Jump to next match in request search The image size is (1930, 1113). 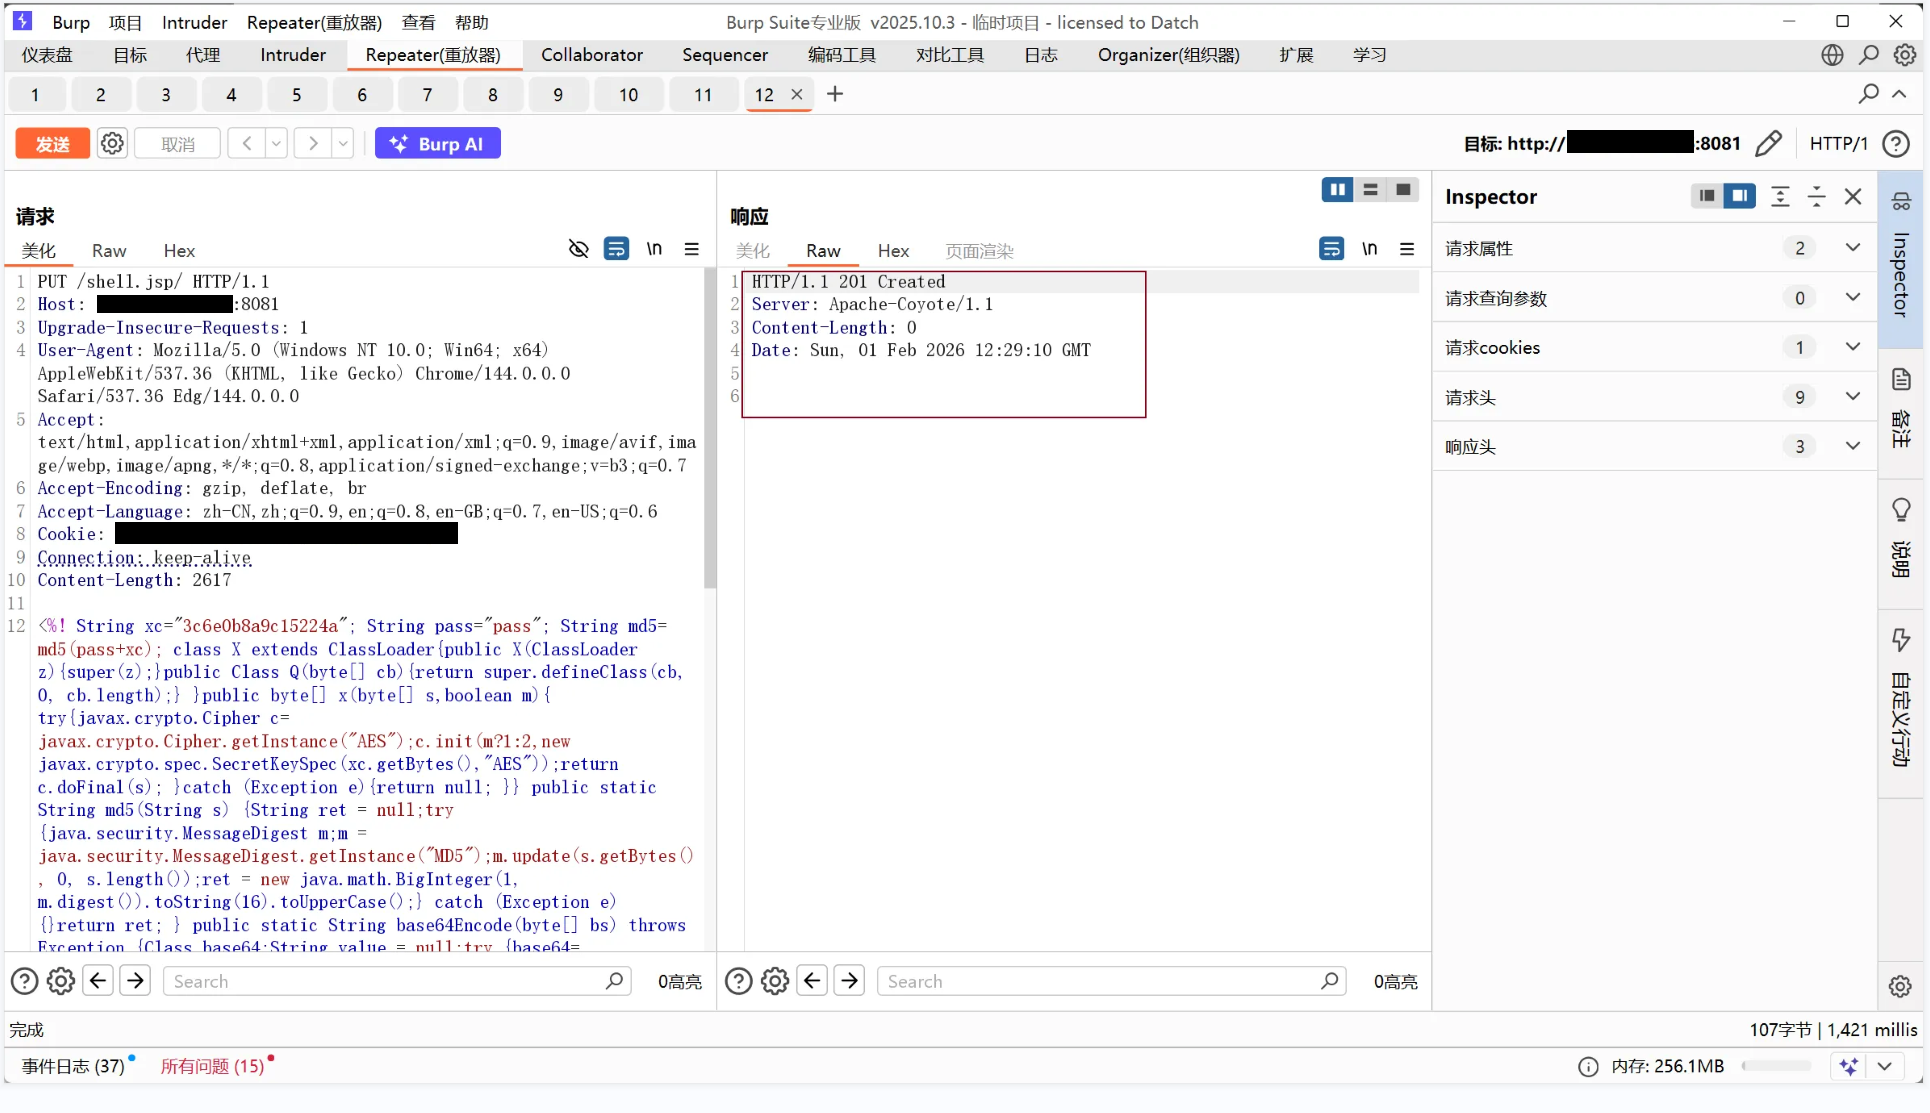click(x=135, y=981)
